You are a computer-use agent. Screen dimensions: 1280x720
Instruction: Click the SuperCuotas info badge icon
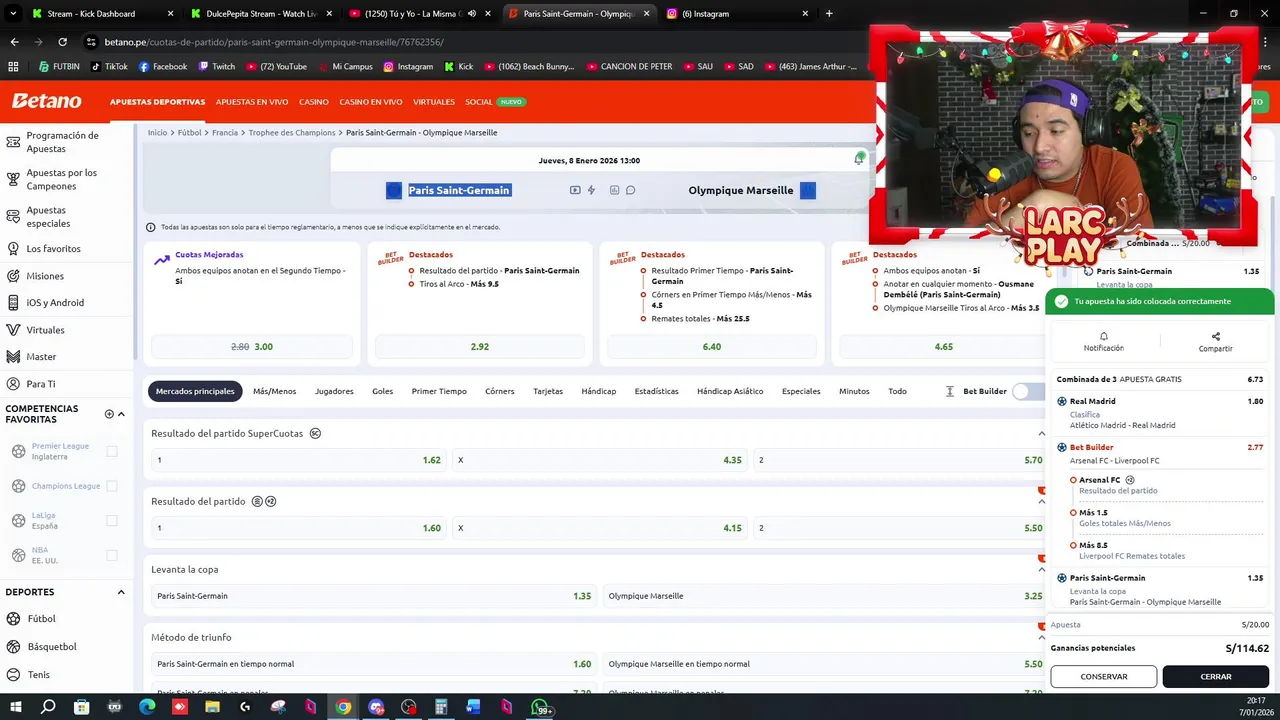coord(315,433)
